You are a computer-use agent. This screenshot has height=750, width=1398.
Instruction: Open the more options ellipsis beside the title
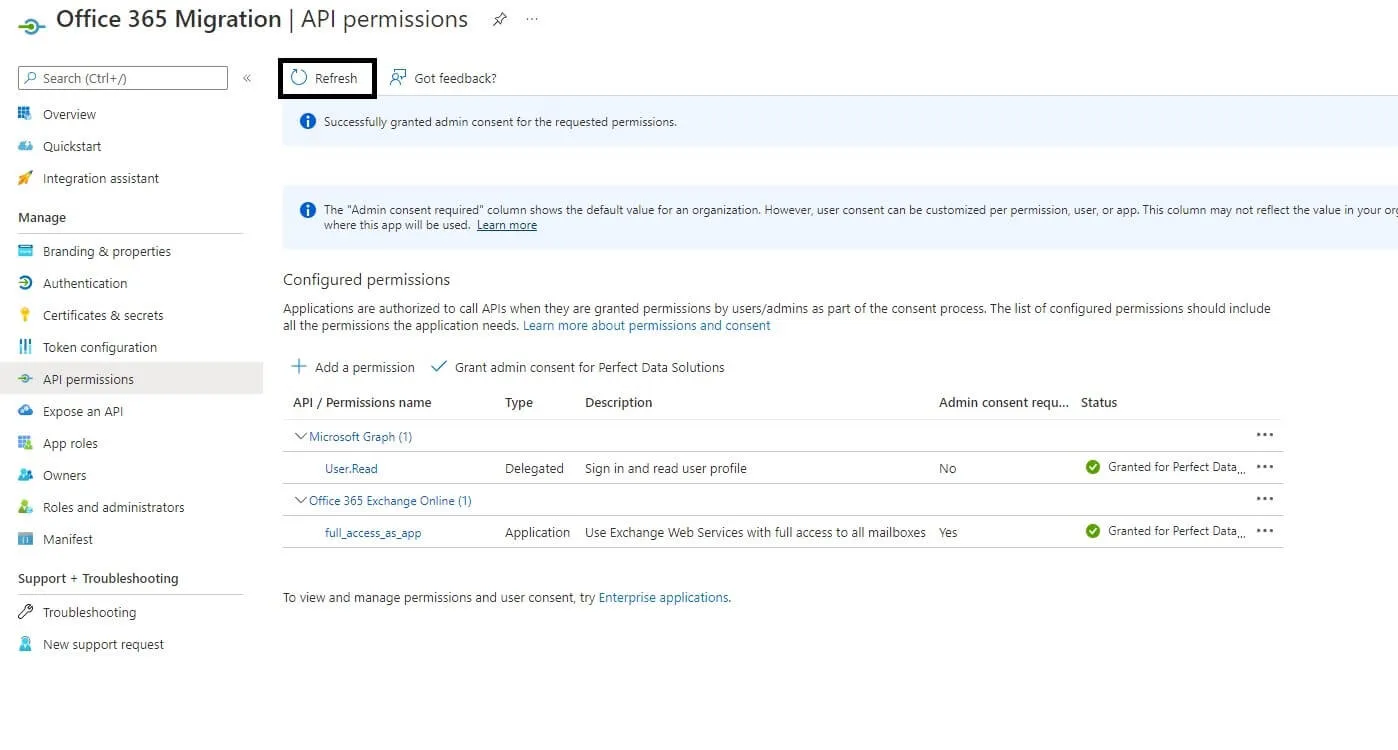[532, 19]
